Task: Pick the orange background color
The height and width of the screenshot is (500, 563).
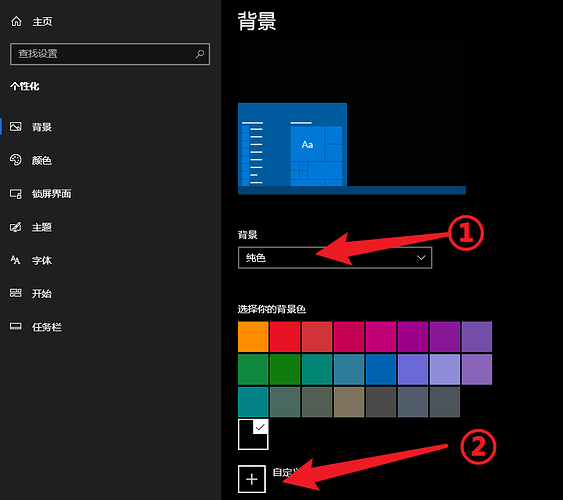Action: 253,337
